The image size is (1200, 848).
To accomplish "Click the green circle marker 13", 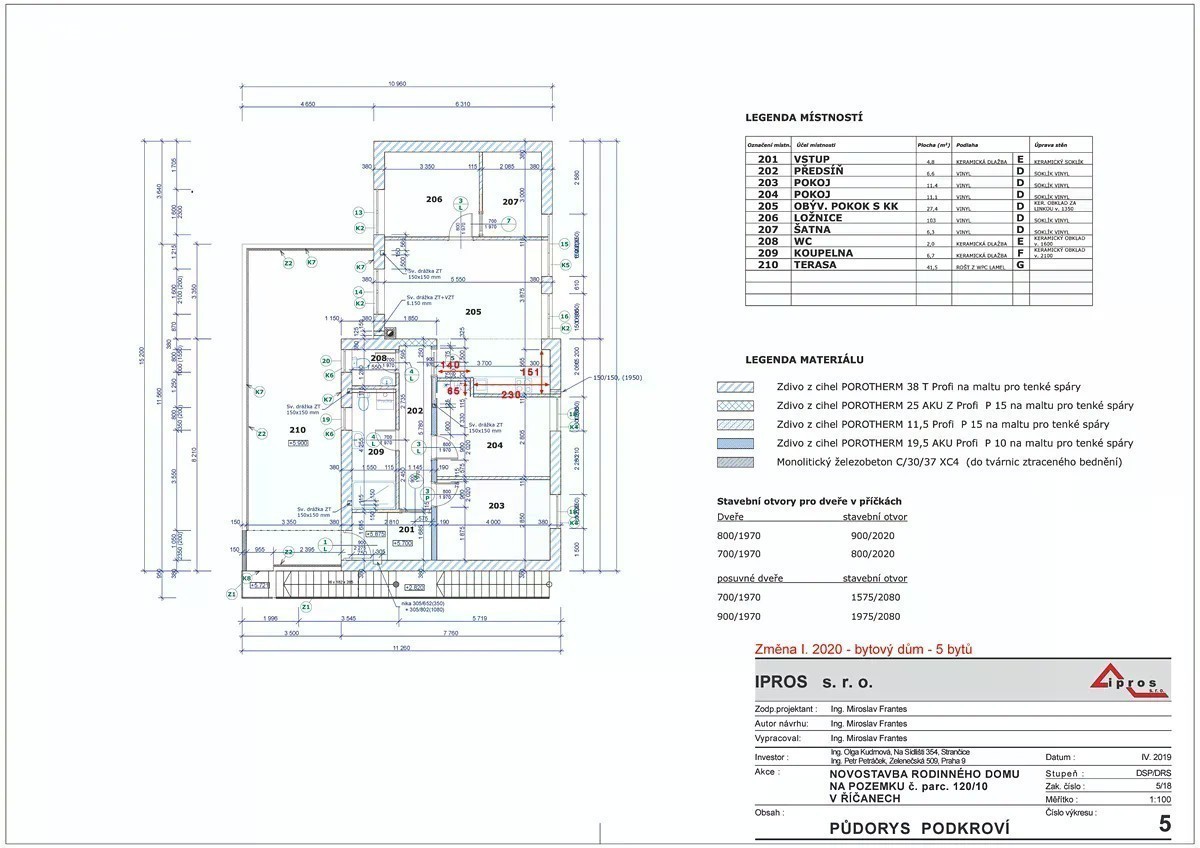I will (358, 212).
